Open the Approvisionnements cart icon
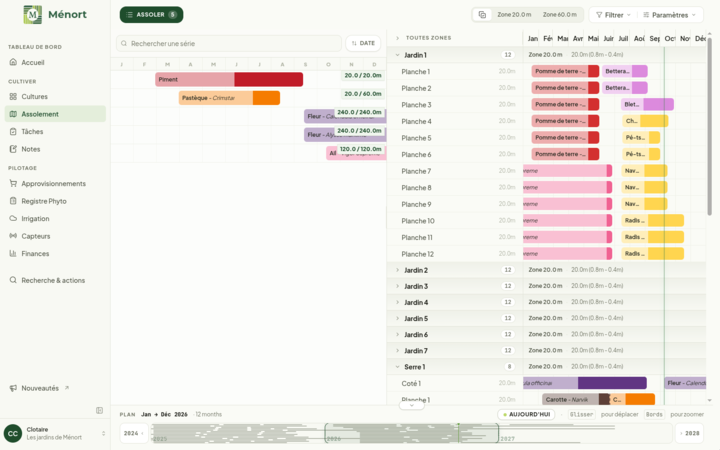This screenshot has width=720, height=450. (13, 183)
